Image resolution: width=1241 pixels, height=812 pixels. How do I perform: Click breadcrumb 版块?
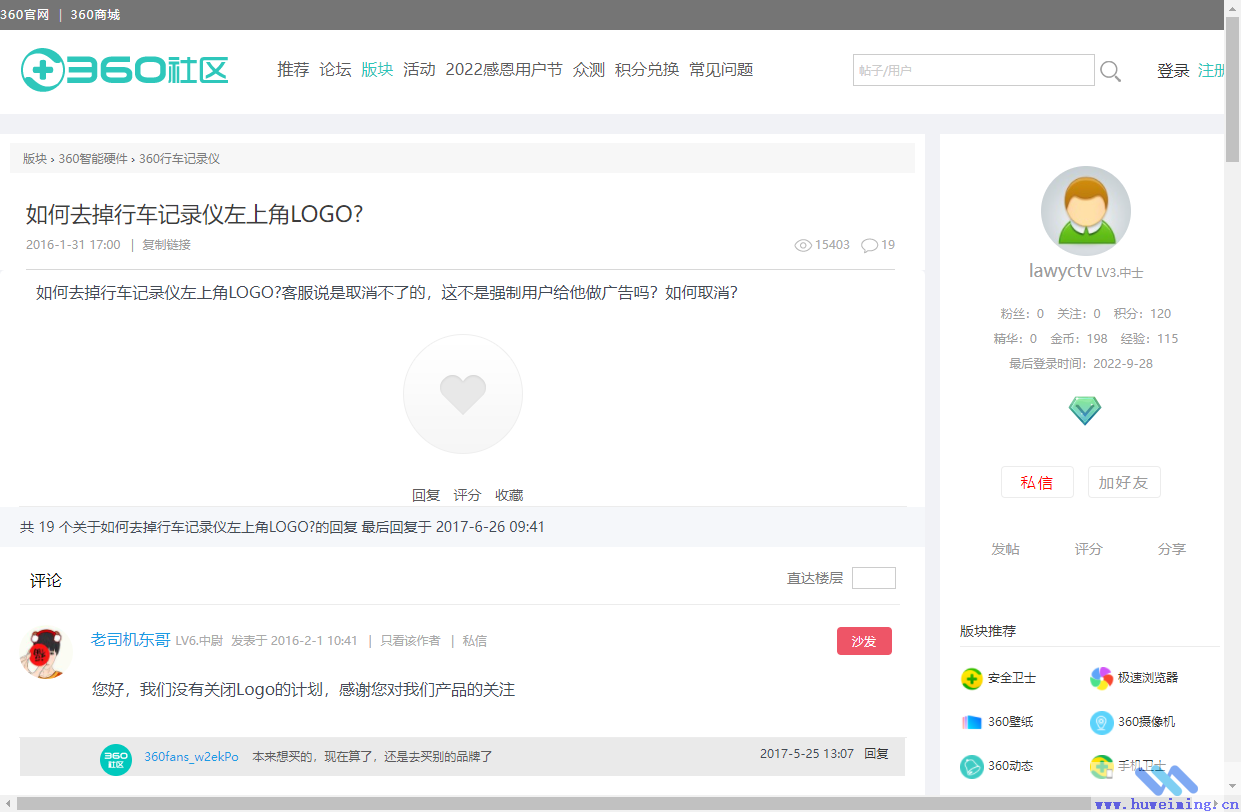tap(35, 159)
